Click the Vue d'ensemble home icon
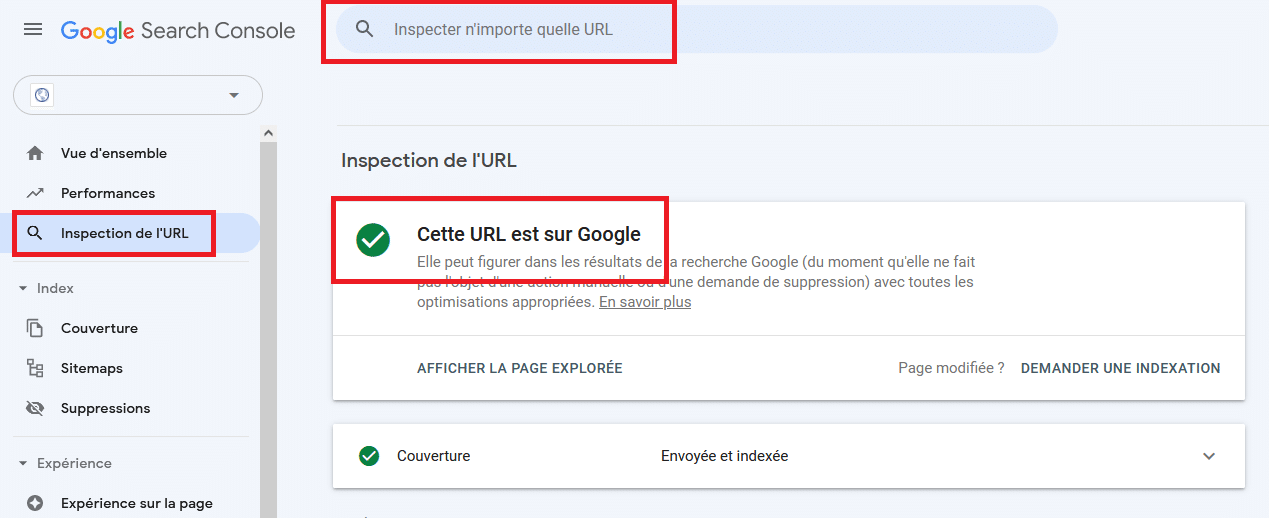The width and height of the screenshot is (1269, 518). (x=35, y=153)
